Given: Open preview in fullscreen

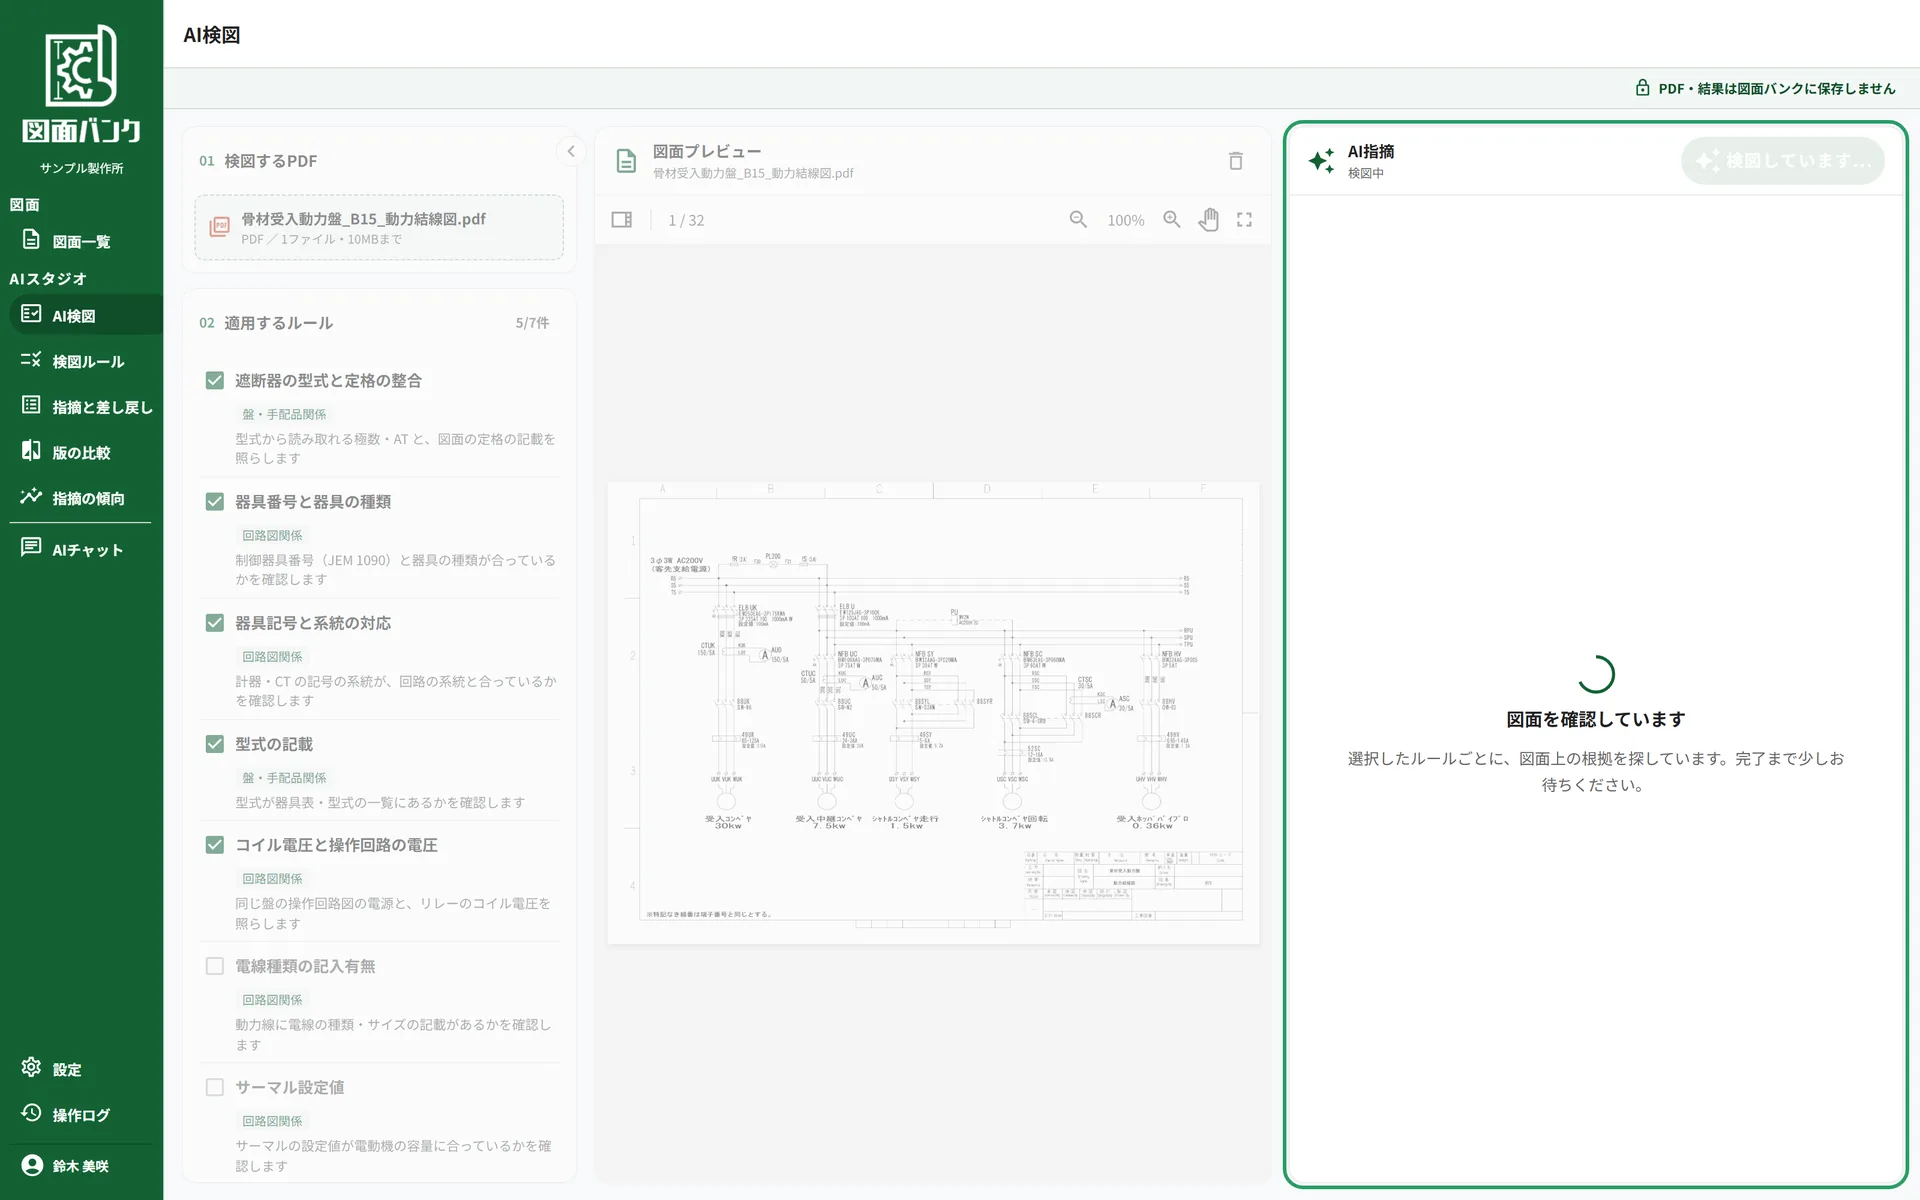Looking at the screenshot, I should point(1244,220).
